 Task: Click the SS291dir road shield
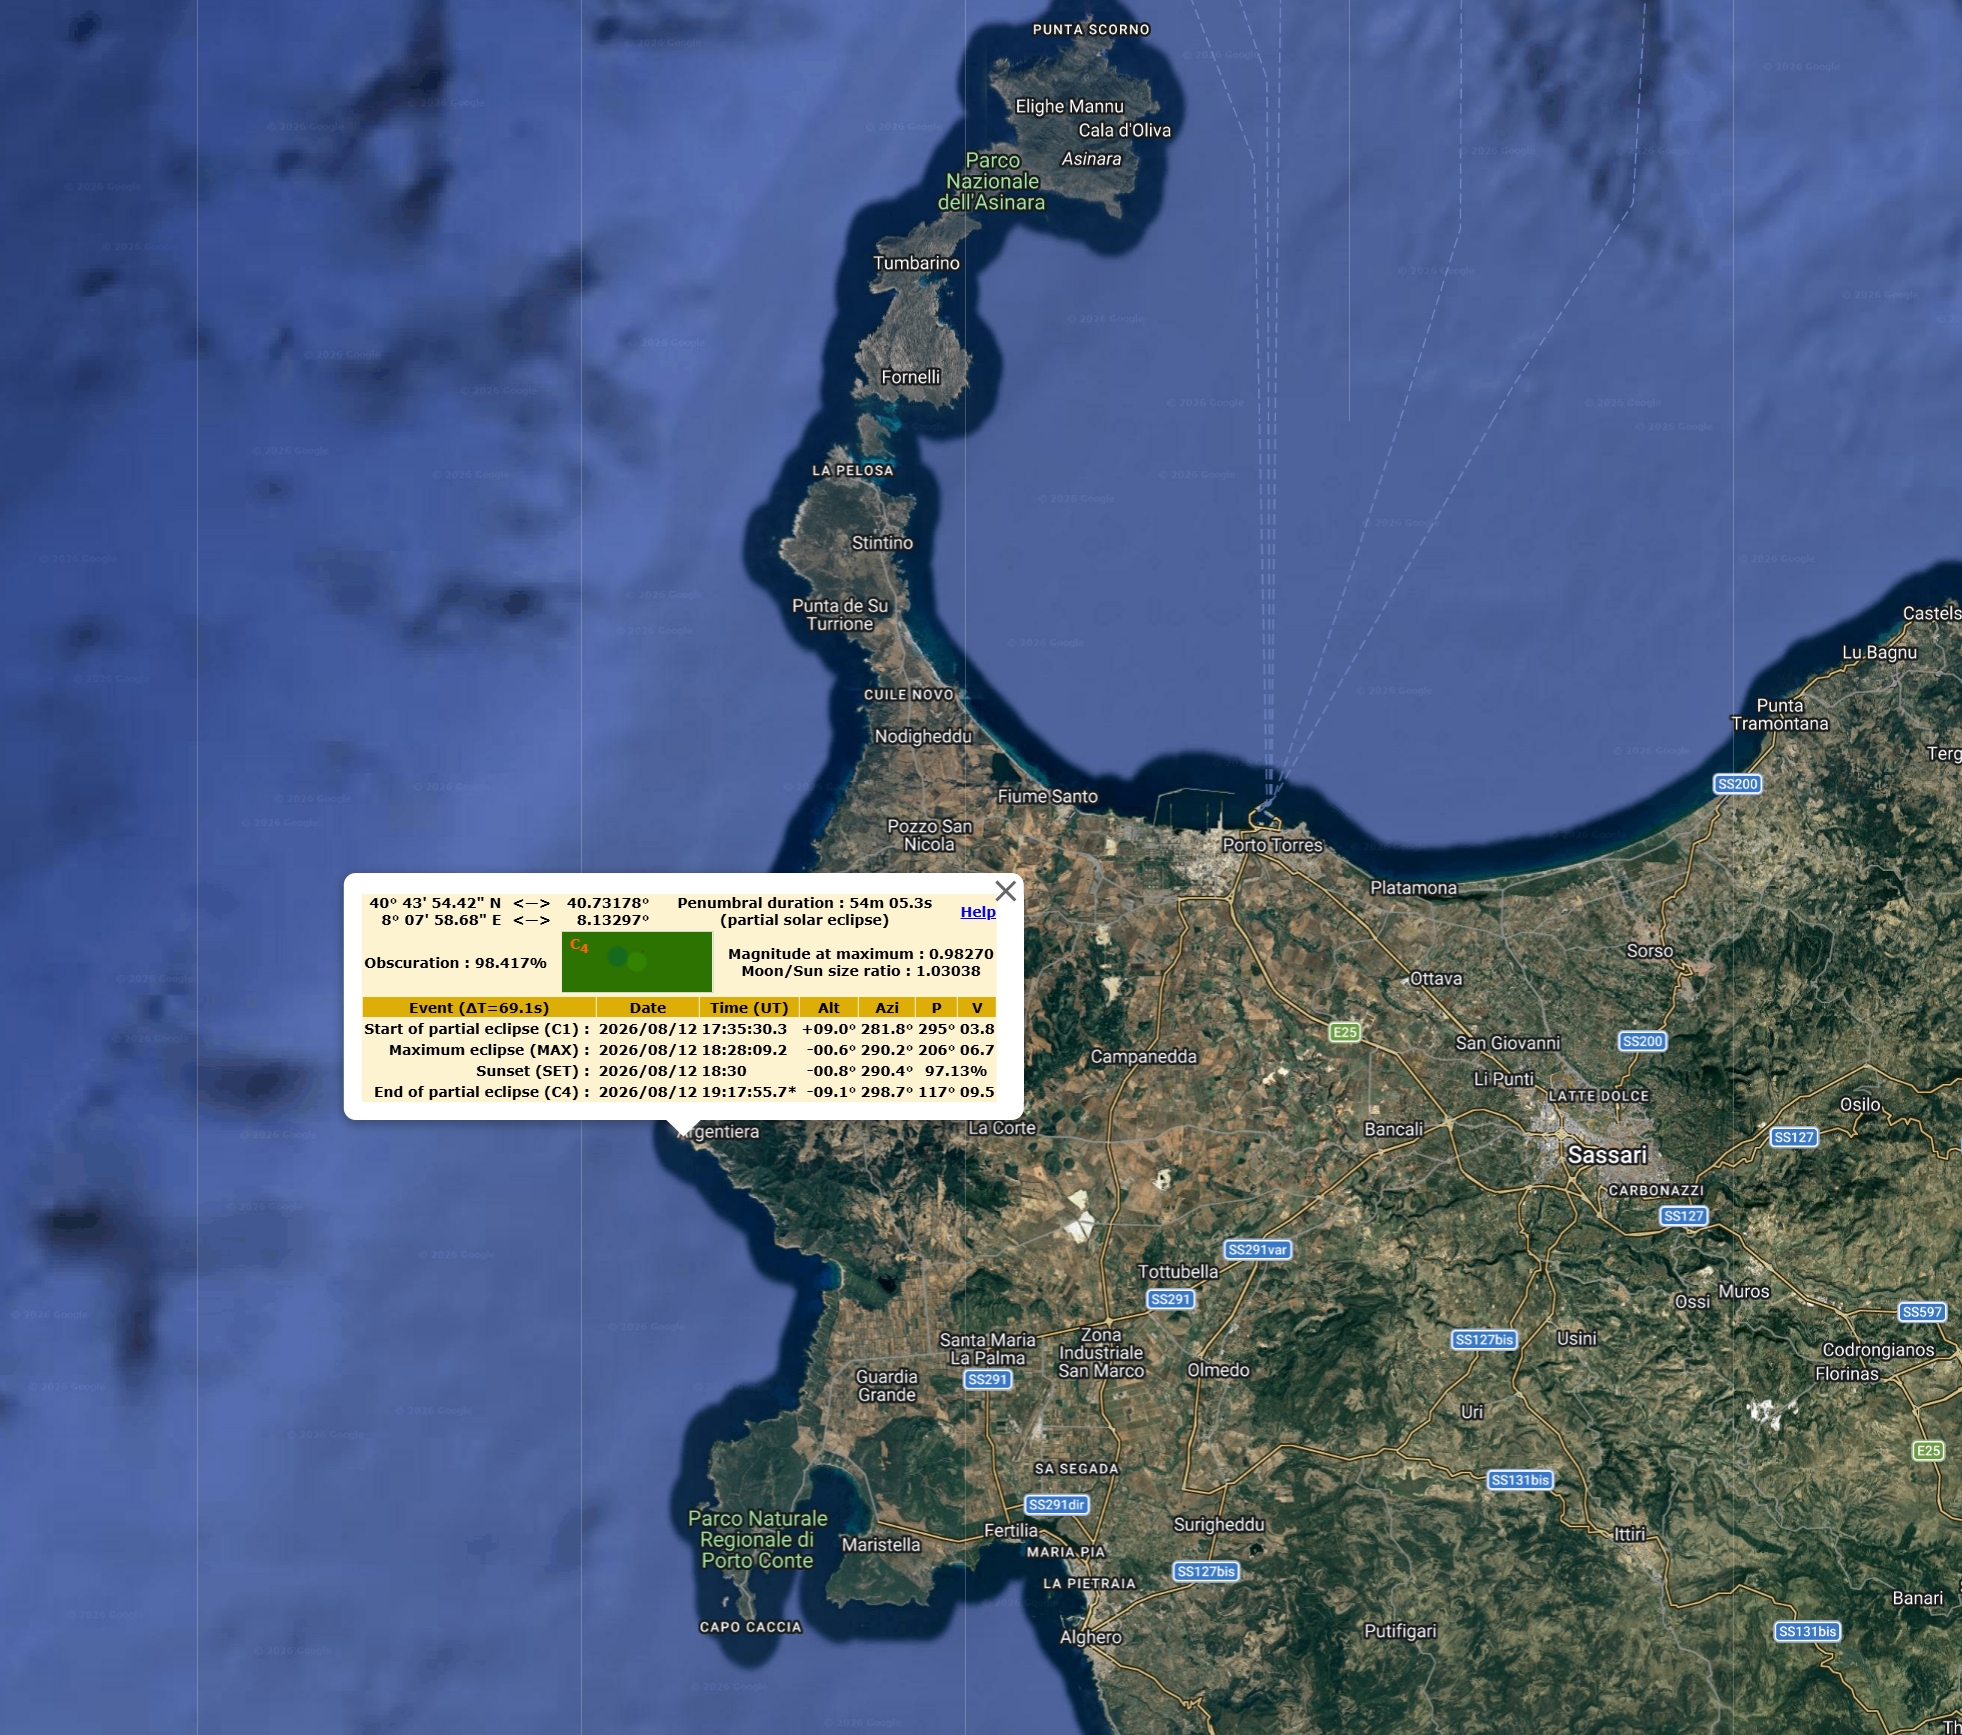pyautogui.click(x=1056, y=1505)
